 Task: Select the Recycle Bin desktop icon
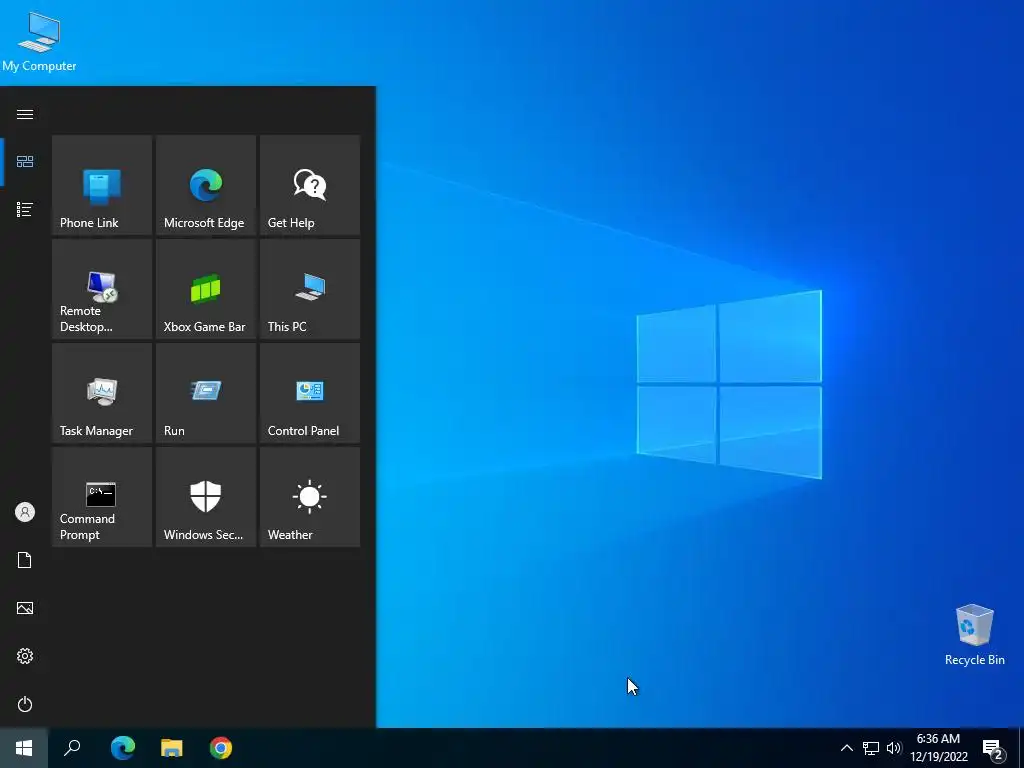974,635
